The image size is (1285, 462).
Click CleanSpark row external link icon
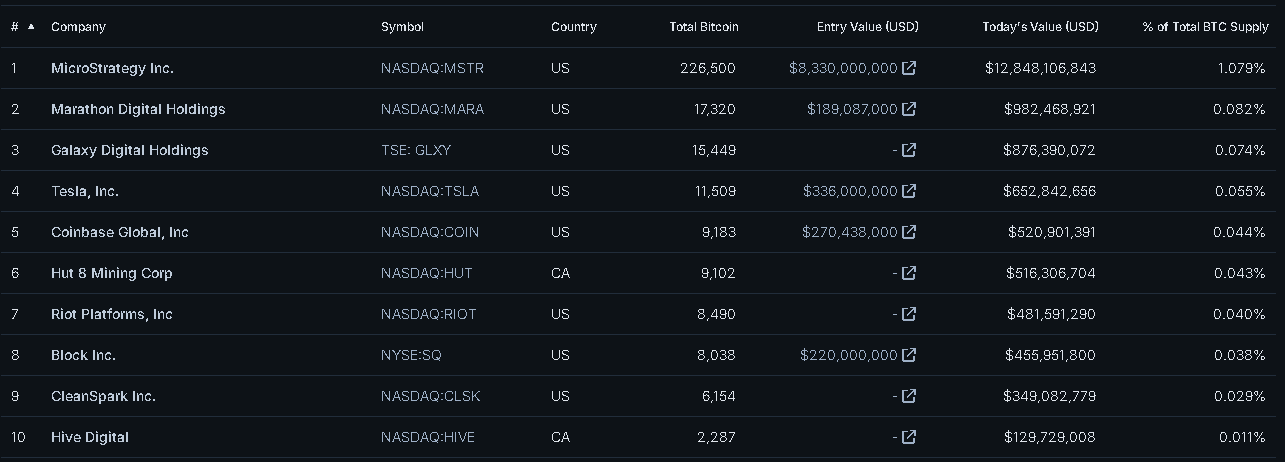[909, 396]
